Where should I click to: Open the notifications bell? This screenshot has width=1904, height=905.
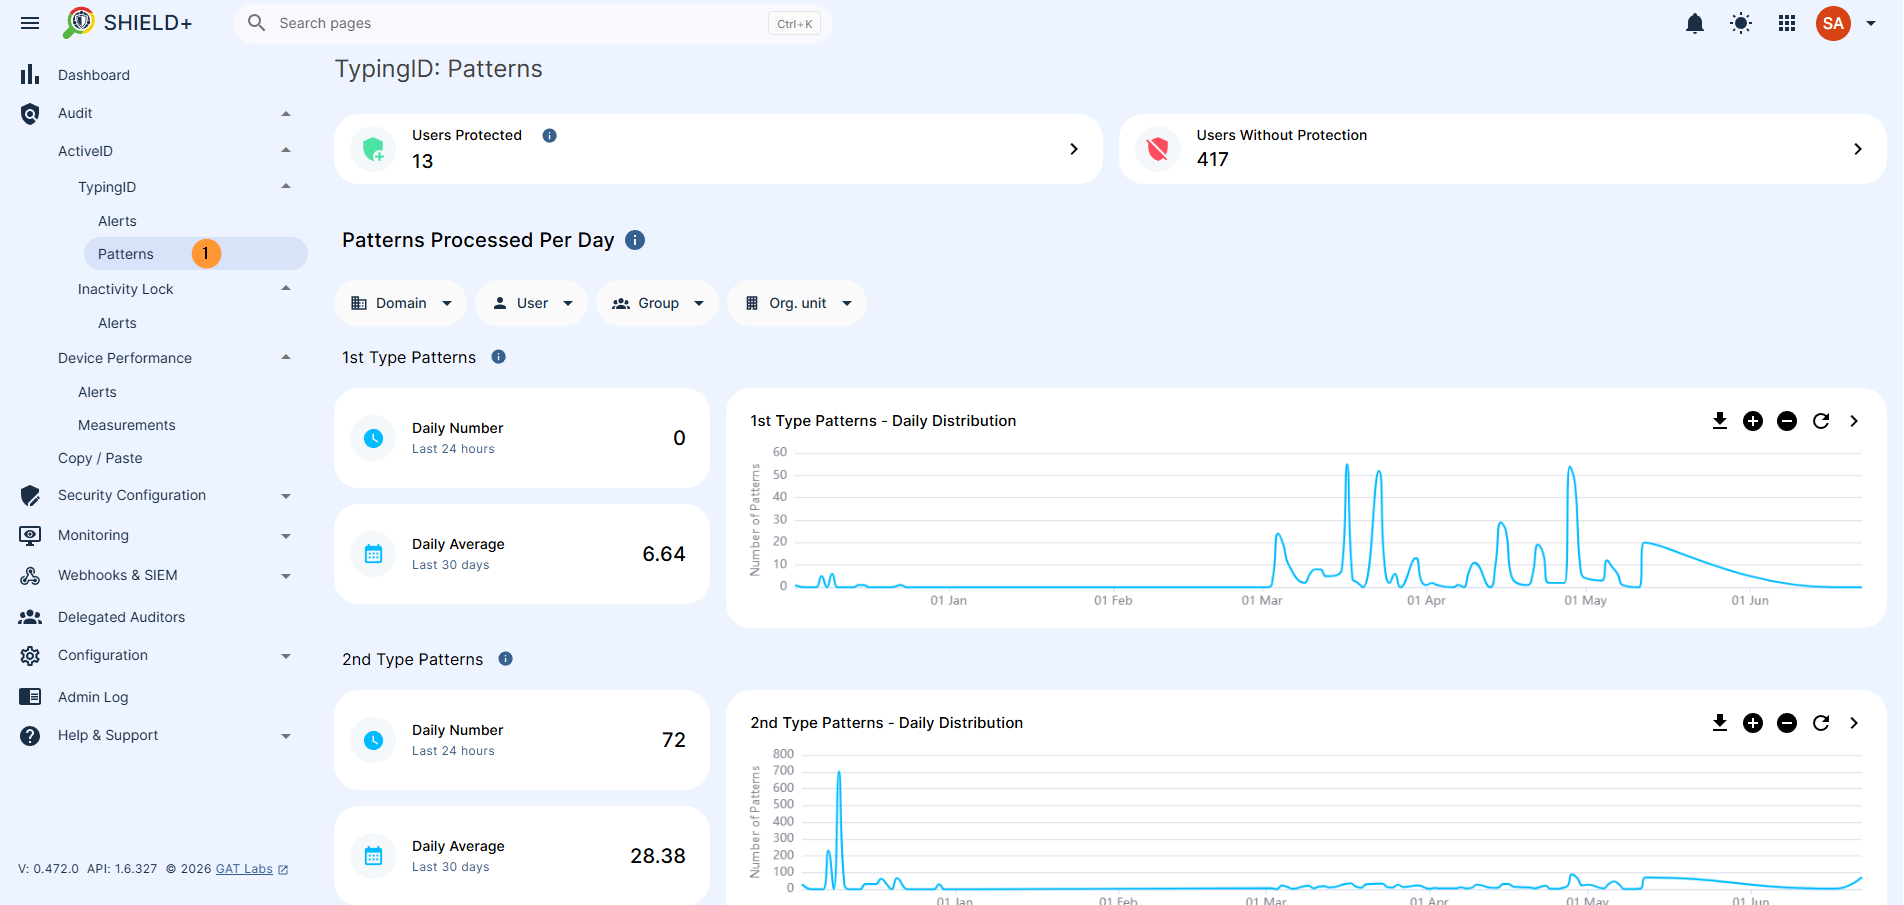click(x=1695, y=23)
